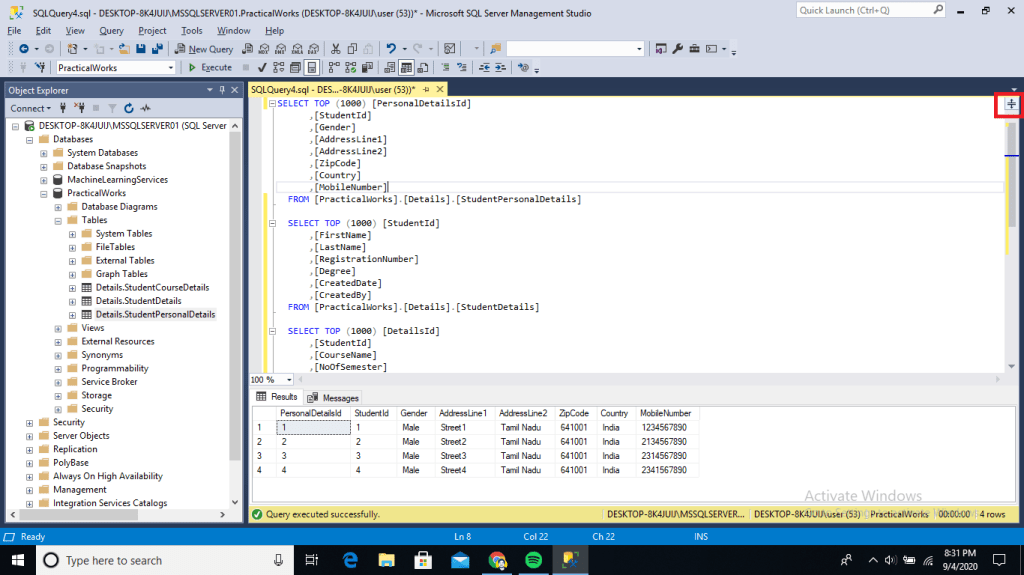The height and width of the screenshot is (575, 1024).
Task: Click the New Query toolbar button
Action: pyautogui.click(x=204, y=48)
